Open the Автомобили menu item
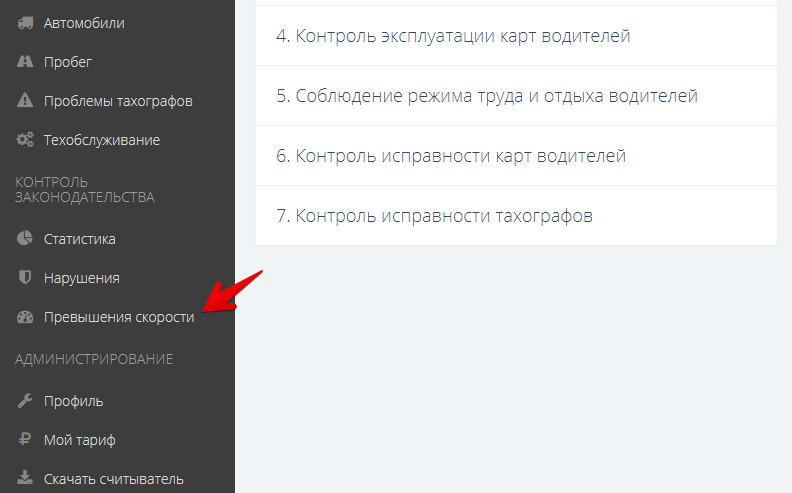792x493 pixels. pyautogui.click(x=84, y=23)
